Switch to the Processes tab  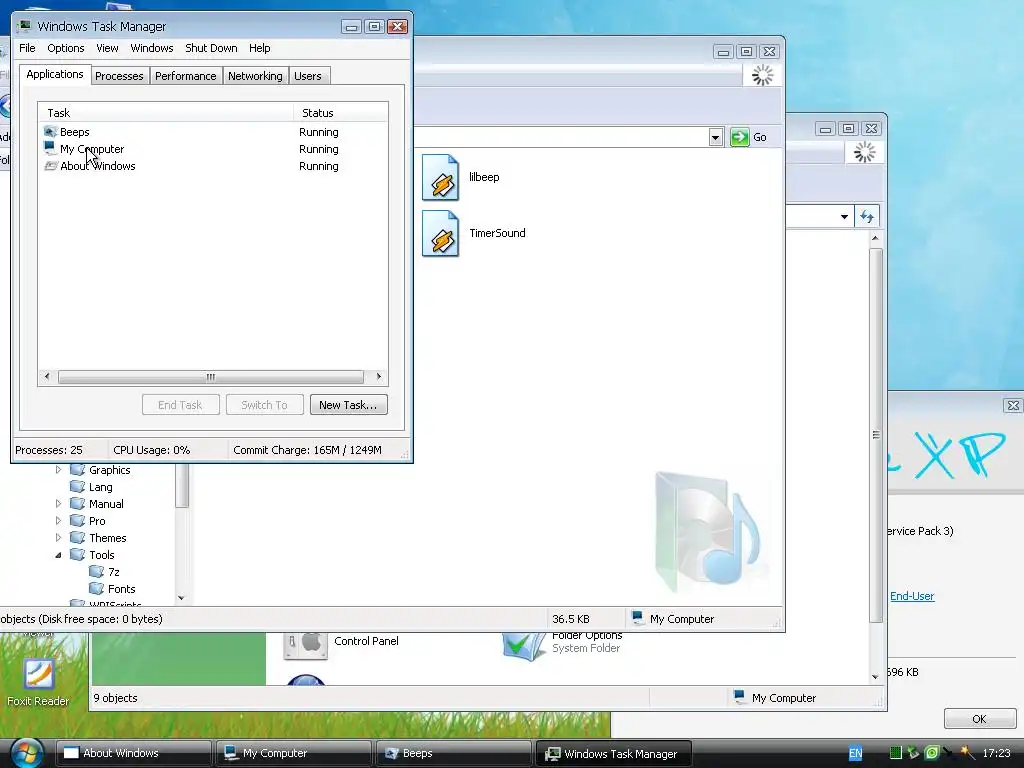pyautogui.click(x=119, y=76)
